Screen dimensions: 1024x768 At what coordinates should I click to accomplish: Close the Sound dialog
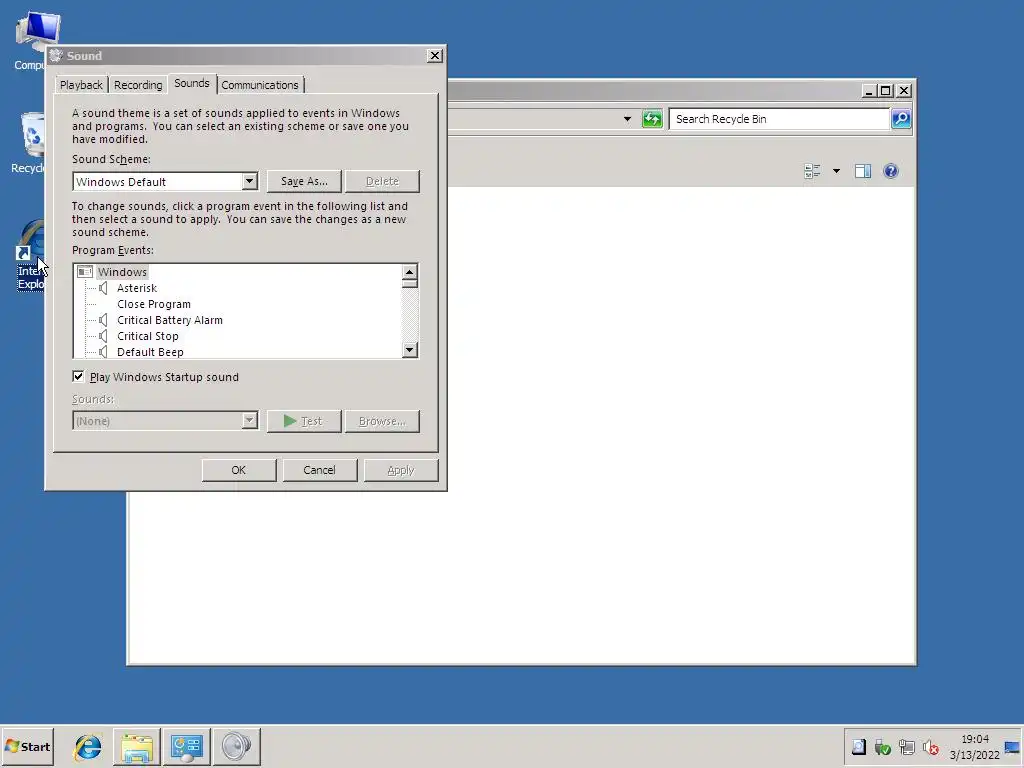point(434,56)
